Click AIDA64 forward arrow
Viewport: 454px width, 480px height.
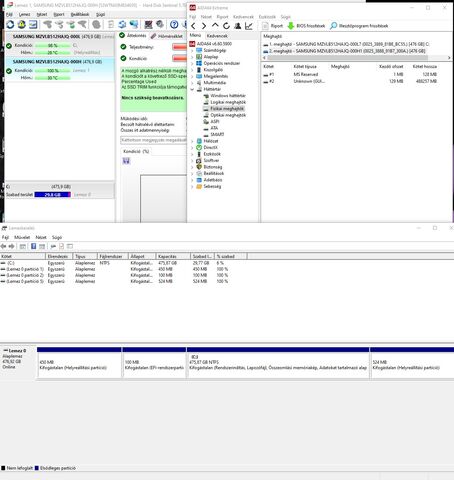pyautogui.click(x=204, y=26)
